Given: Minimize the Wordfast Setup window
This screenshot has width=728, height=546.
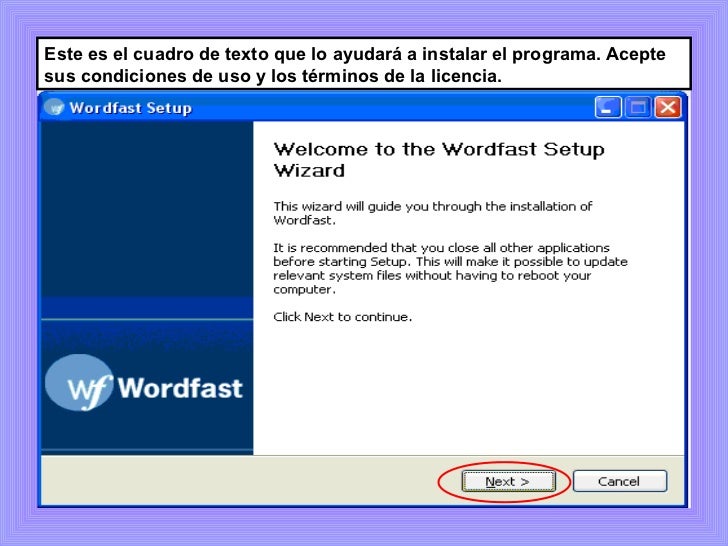Looking at the screenshot, I should click(x=608, y=108).
